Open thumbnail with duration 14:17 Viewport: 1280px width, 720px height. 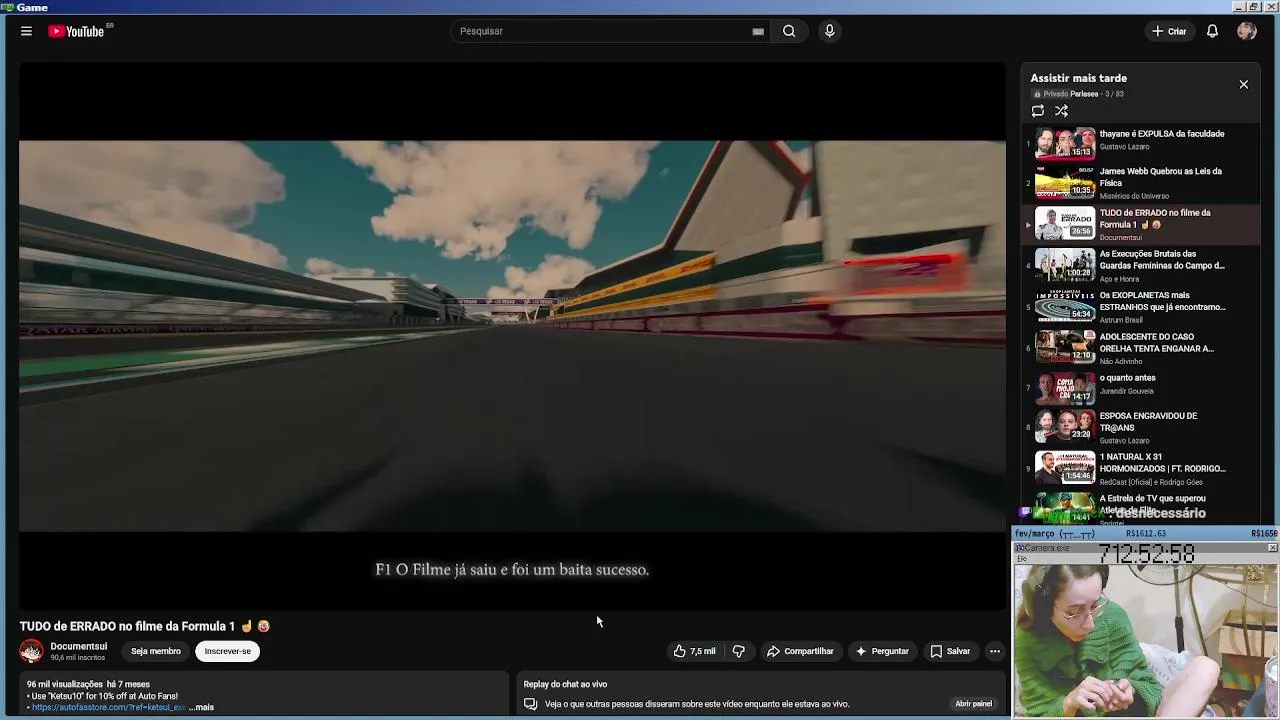[1065, 389]
